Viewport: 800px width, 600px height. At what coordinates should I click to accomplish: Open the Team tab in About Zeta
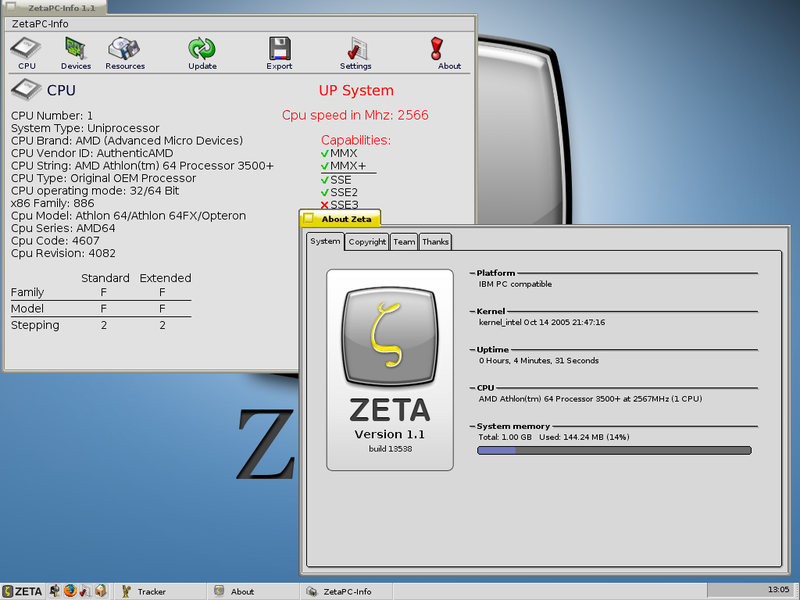(x=403, y=241)
